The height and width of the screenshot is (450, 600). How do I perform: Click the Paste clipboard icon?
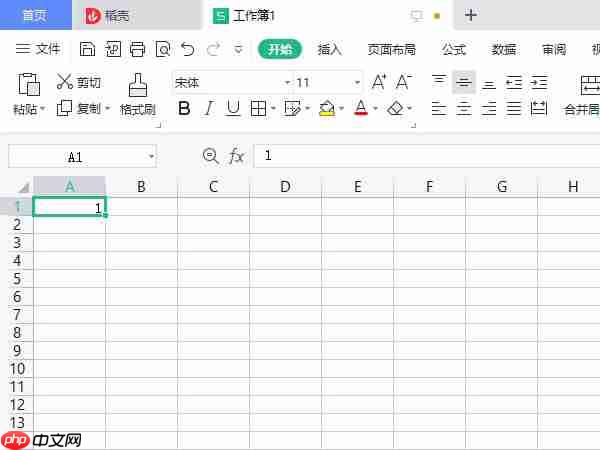click(x=29, y=84)
